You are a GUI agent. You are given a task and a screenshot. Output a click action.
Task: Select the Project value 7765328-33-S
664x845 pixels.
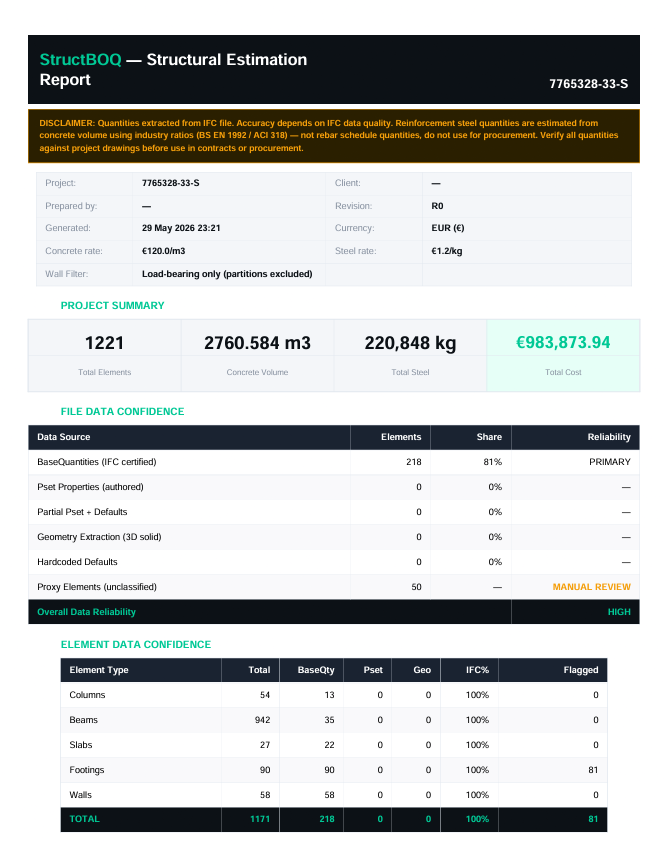click(170, 183)
